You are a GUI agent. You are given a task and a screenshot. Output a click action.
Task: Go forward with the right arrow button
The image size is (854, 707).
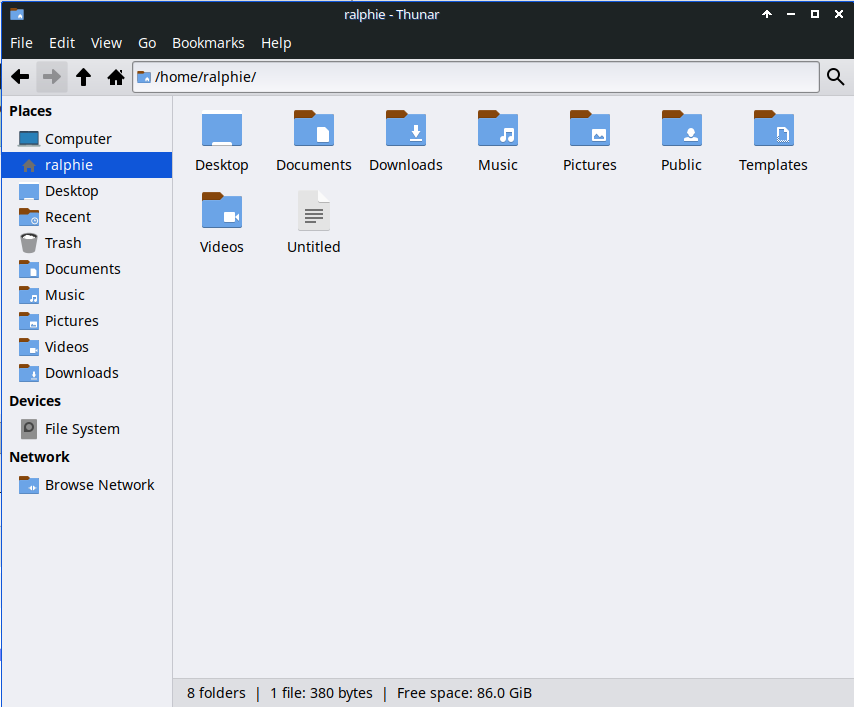[x=52, y=77]
